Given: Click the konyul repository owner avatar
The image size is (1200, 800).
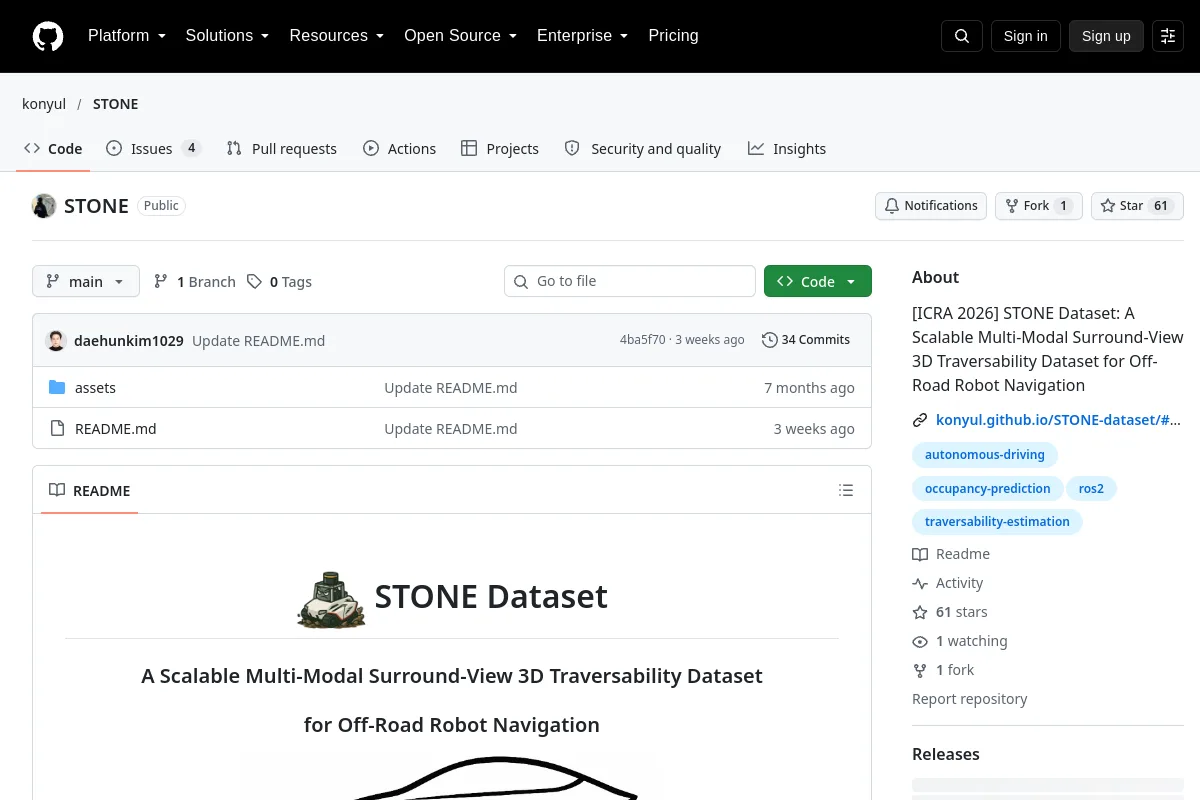Looking at the screenshot, I should point(44,206).
